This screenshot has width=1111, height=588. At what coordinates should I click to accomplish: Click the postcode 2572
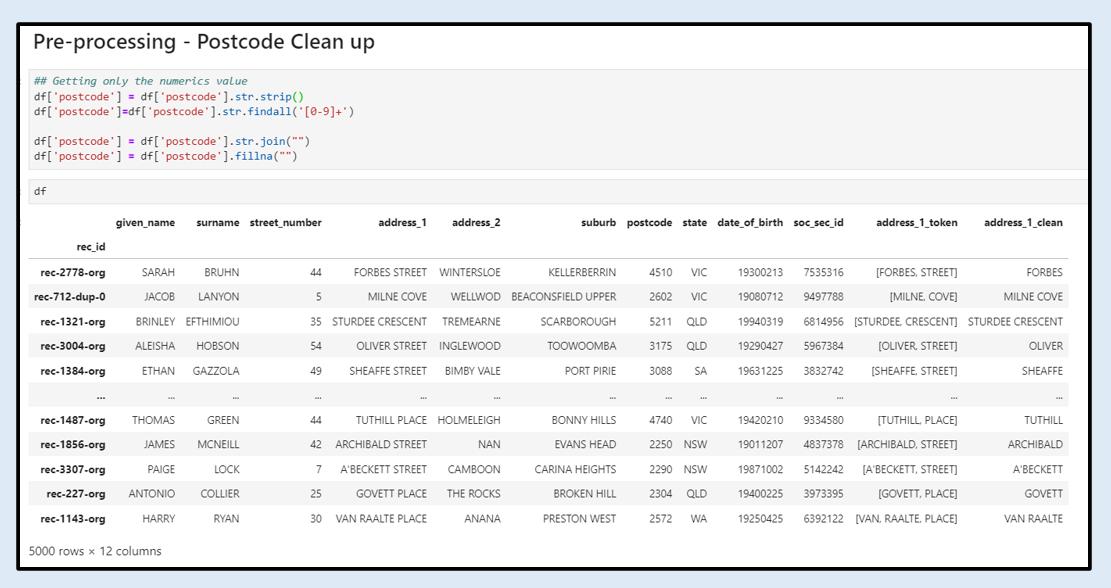point(660,519)
